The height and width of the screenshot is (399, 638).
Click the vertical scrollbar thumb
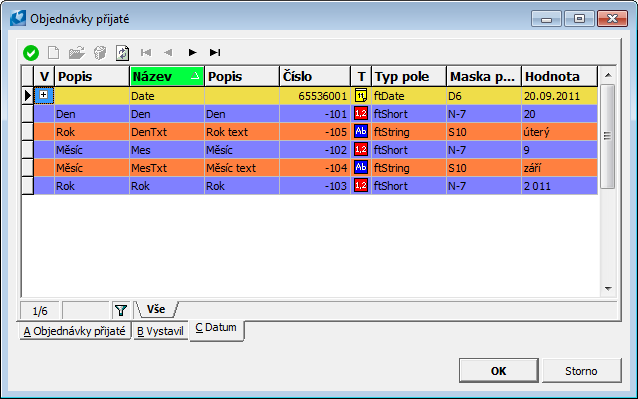pos(607,136)
